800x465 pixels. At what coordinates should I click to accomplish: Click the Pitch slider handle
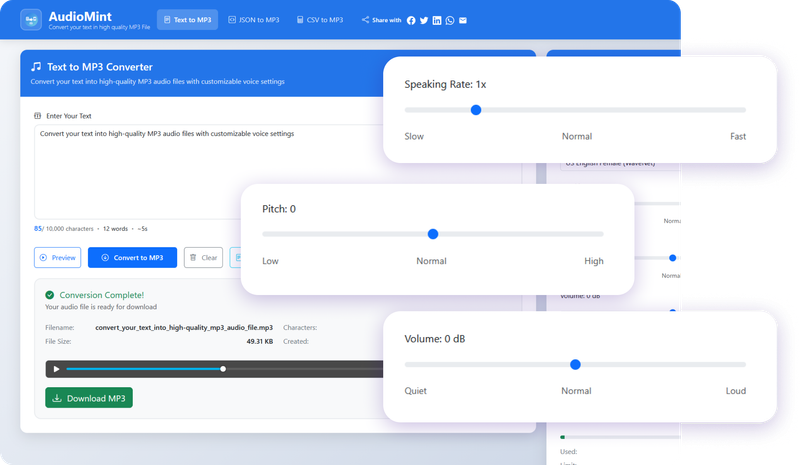433,234
